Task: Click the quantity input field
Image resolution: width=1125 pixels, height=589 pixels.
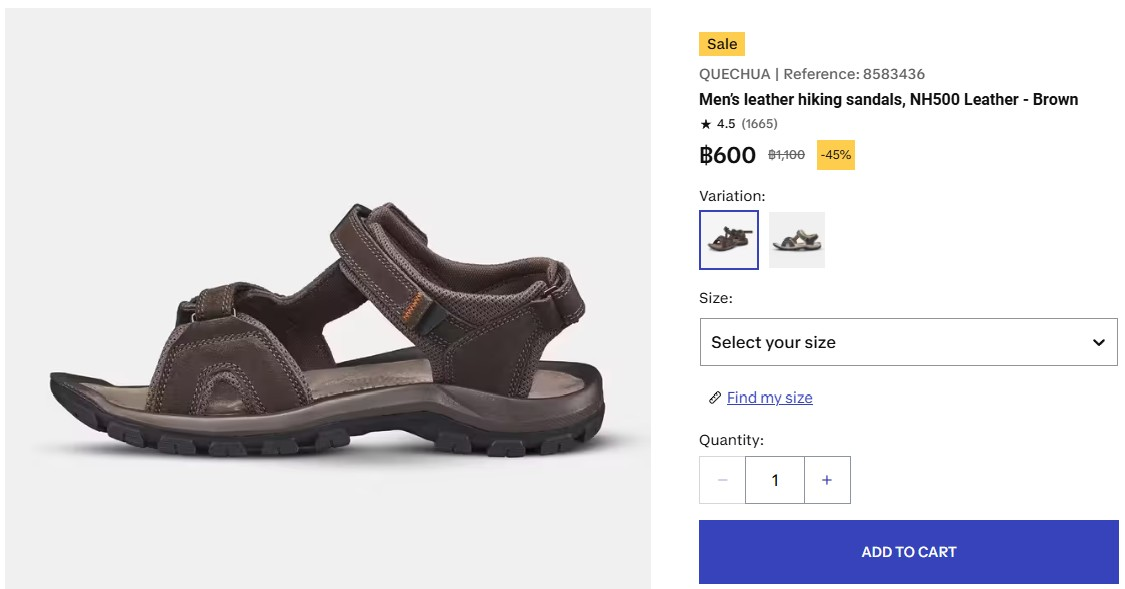Action: pyautogui.click(x=775, y=480)
